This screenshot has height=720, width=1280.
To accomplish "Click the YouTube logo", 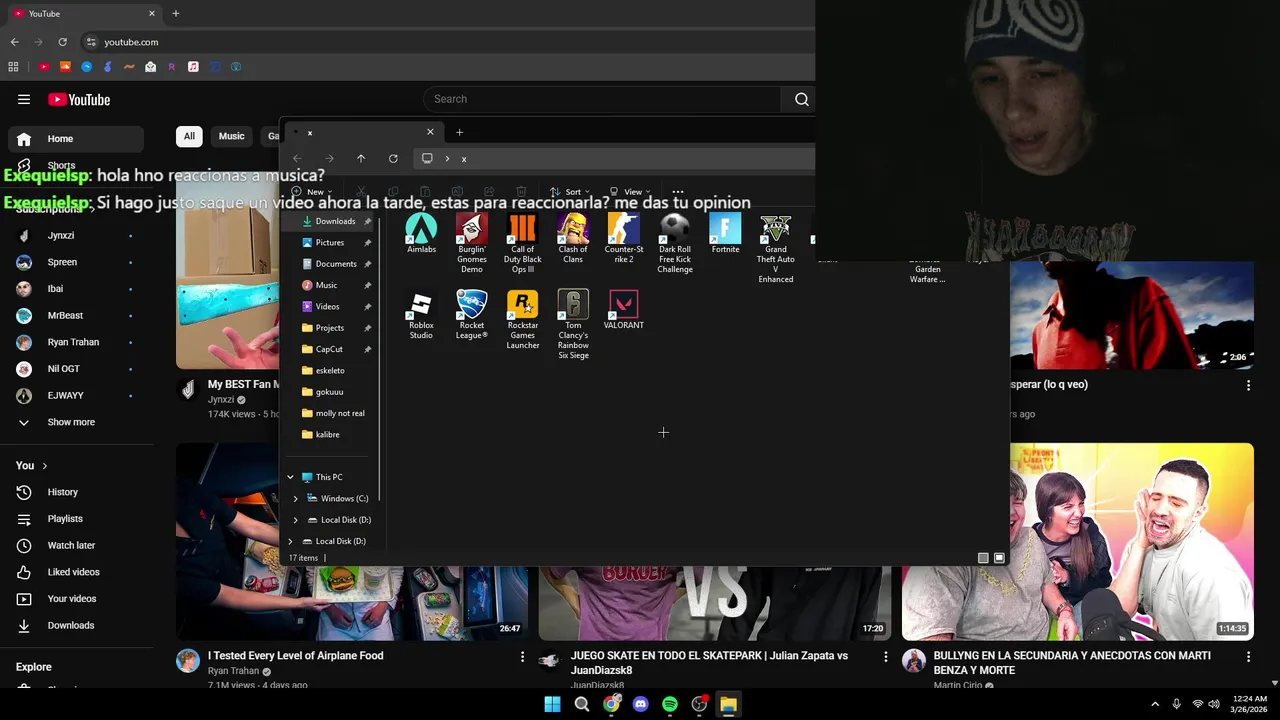I will (79, 99).
